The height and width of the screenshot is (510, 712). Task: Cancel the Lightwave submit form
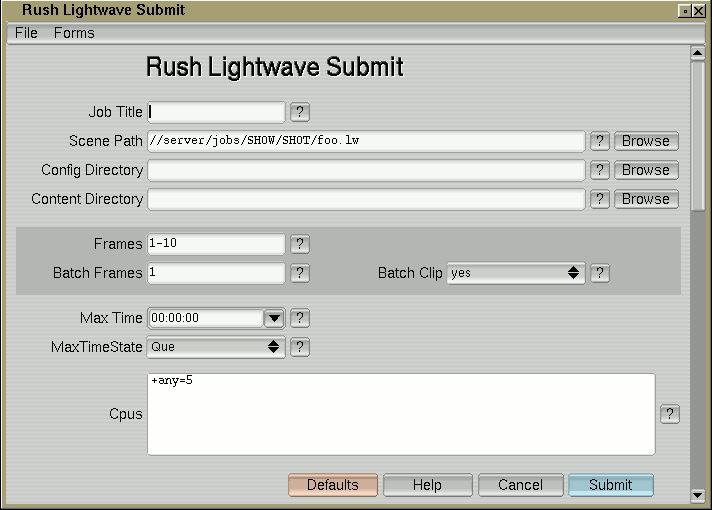(x=520, y=485)
